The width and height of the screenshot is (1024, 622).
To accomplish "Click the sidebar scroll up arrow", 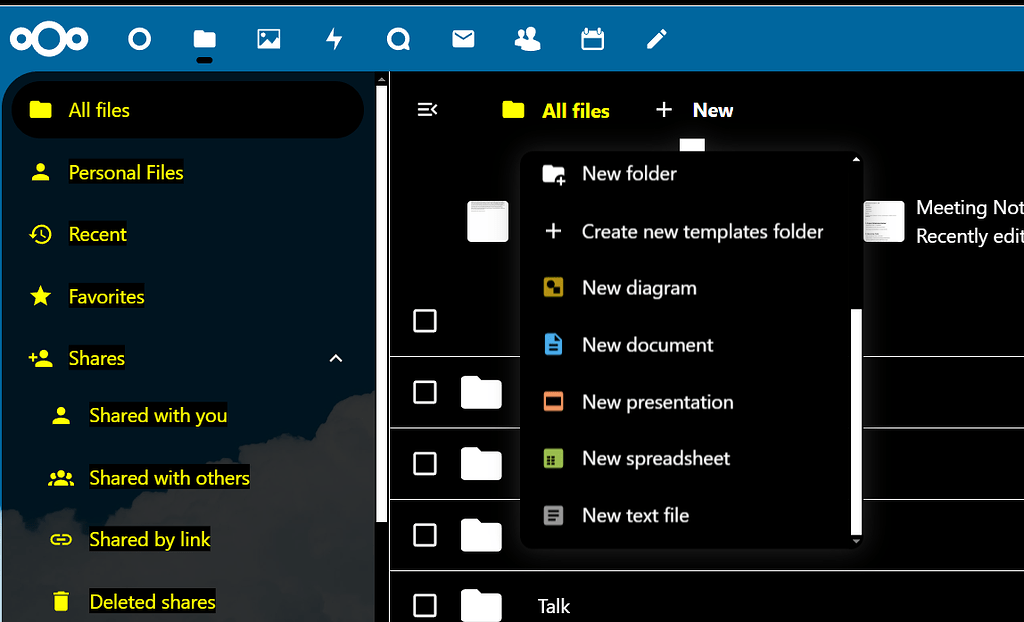I will point(381,80).
